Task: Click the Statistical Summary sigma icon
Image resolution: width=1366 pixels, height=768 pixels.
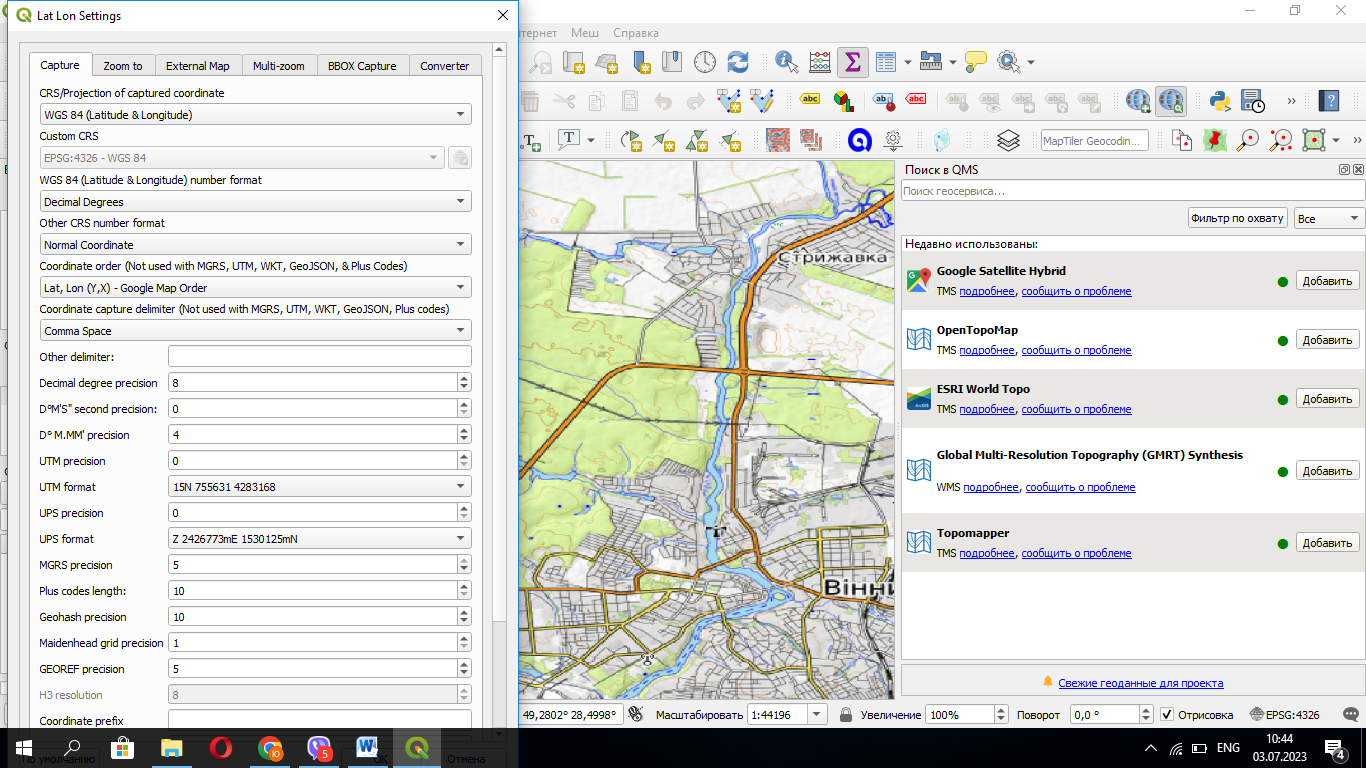Action: (852, 62)
